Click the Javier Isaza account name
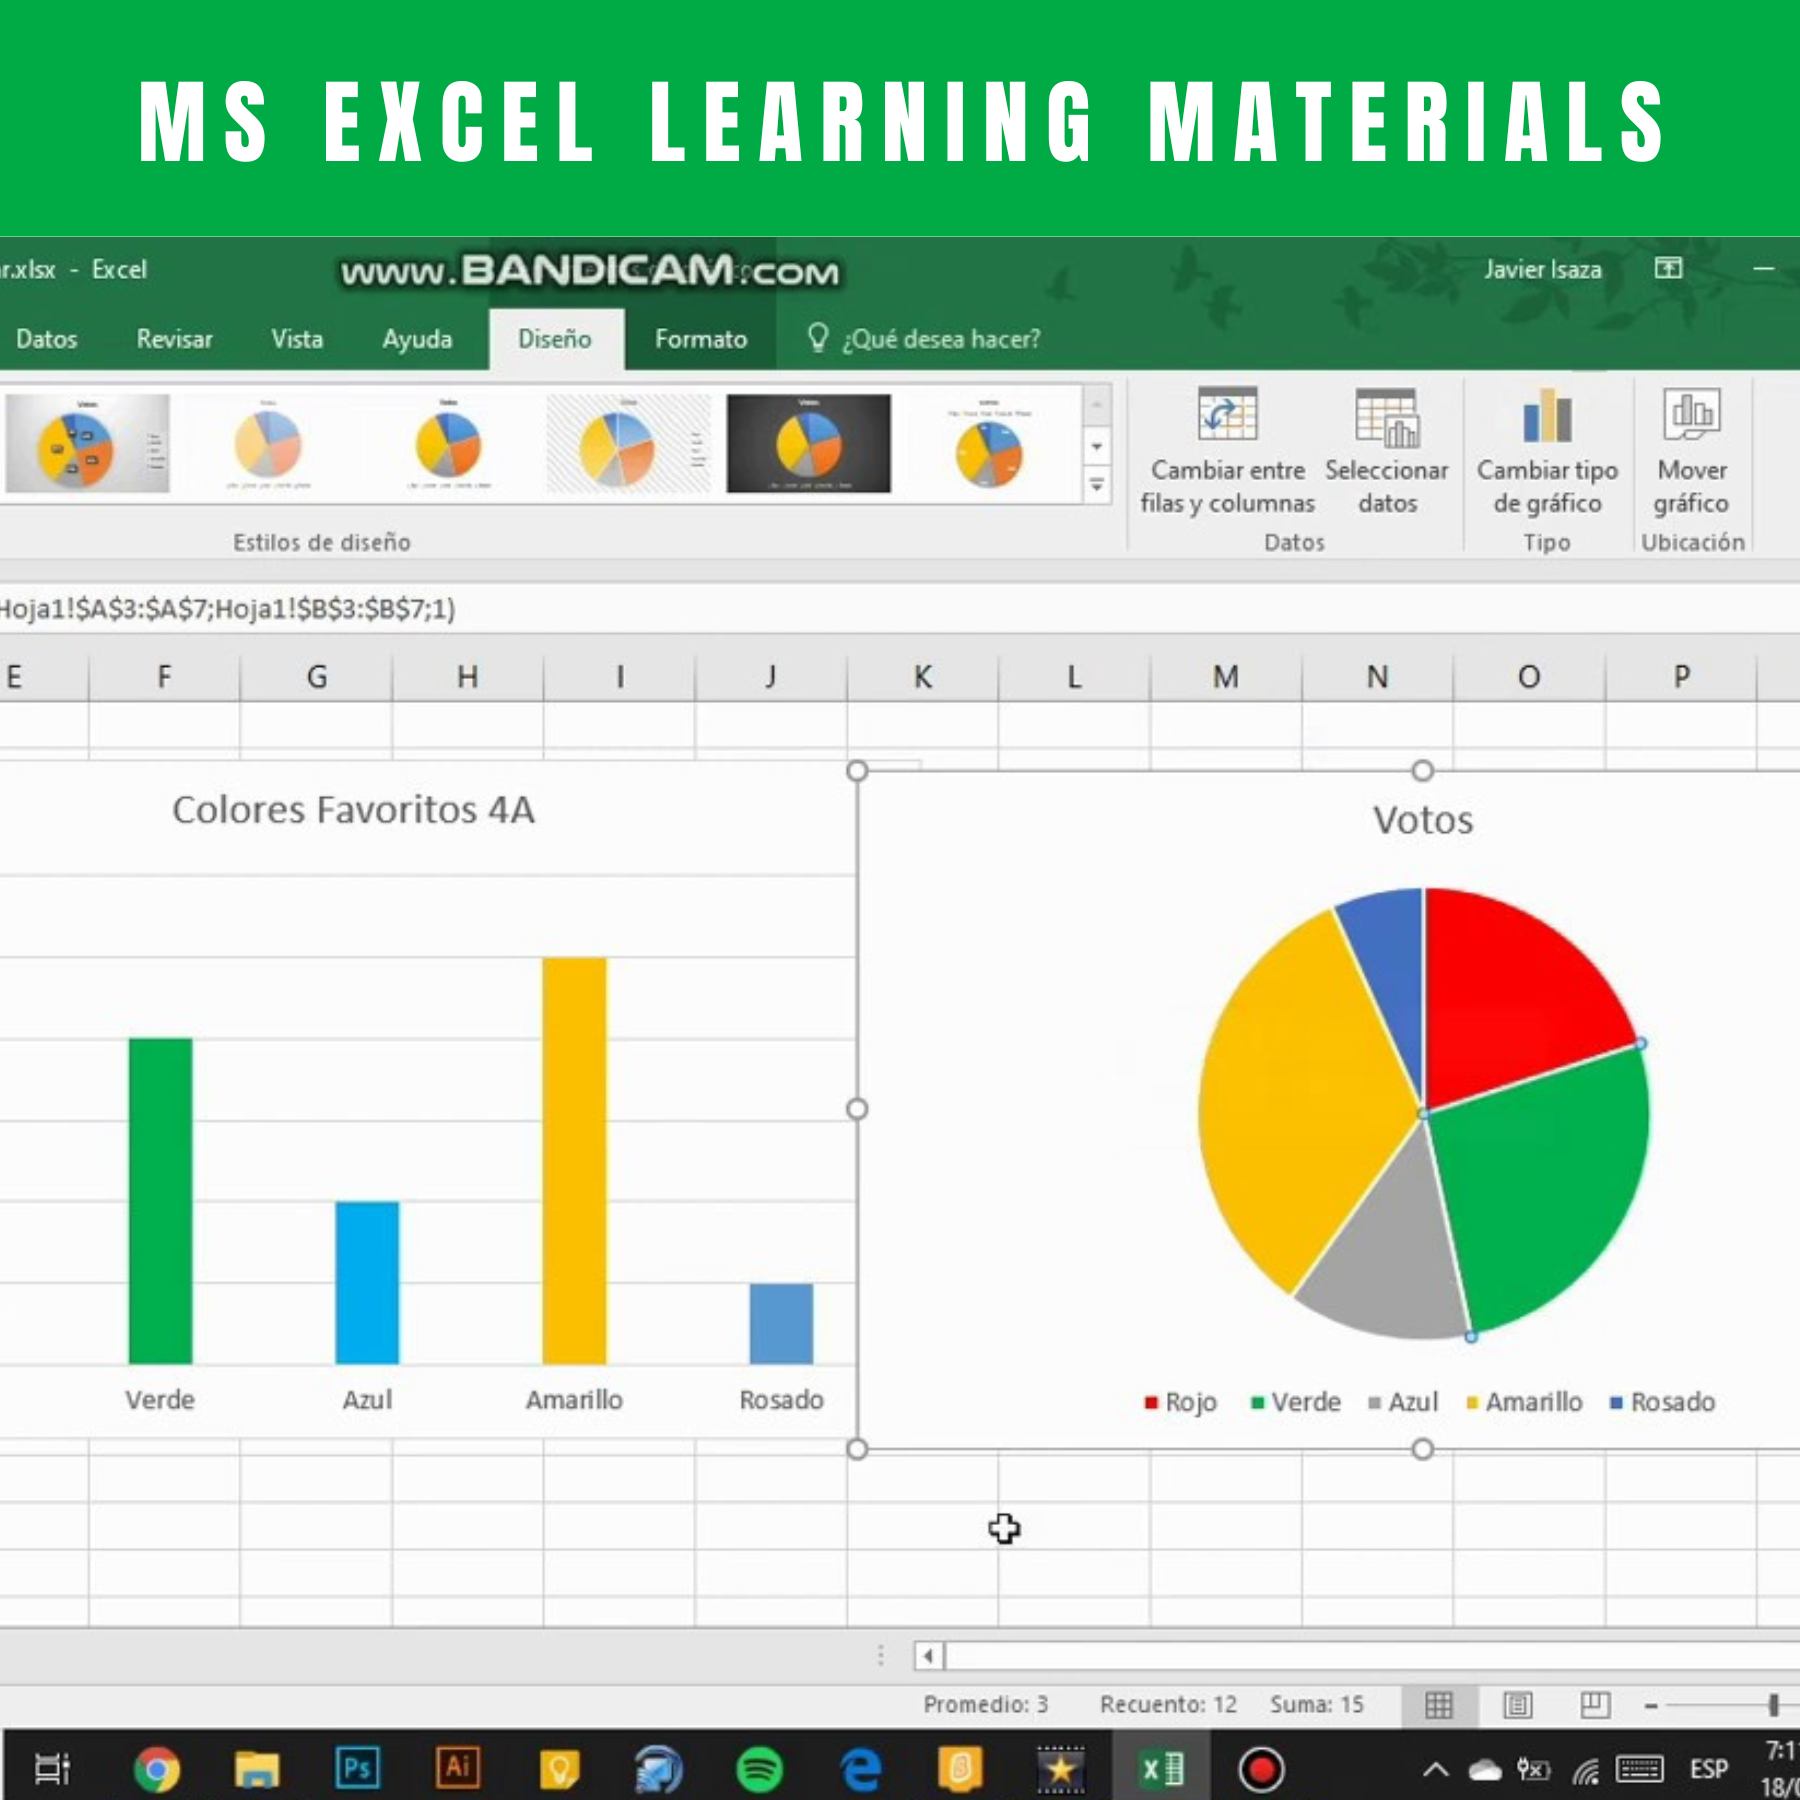The height and width of the screenshot is (1800, 1800). tap(1542, 269)
